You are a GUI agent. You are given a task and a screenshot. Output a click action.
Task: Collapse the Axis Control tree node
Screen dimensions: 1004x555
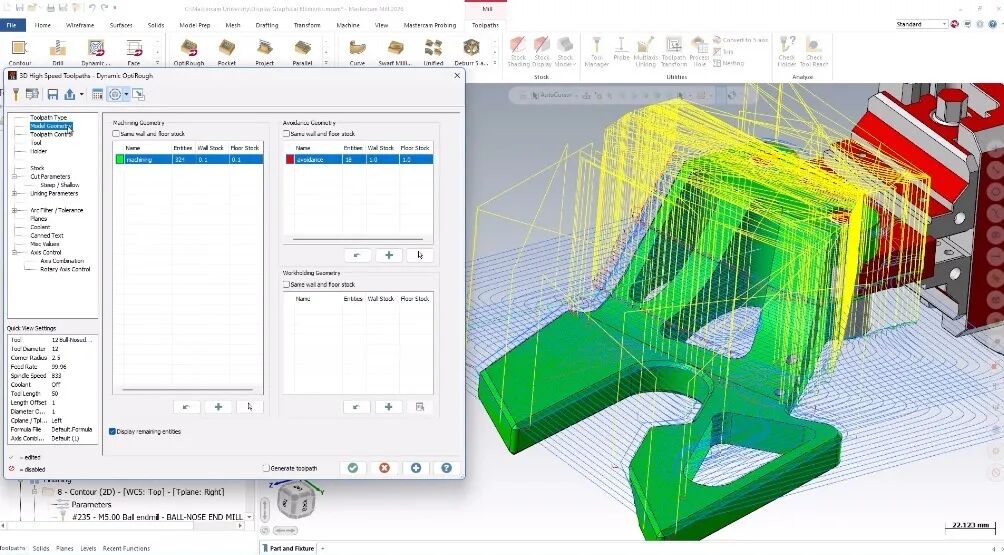tap(15, 252)
